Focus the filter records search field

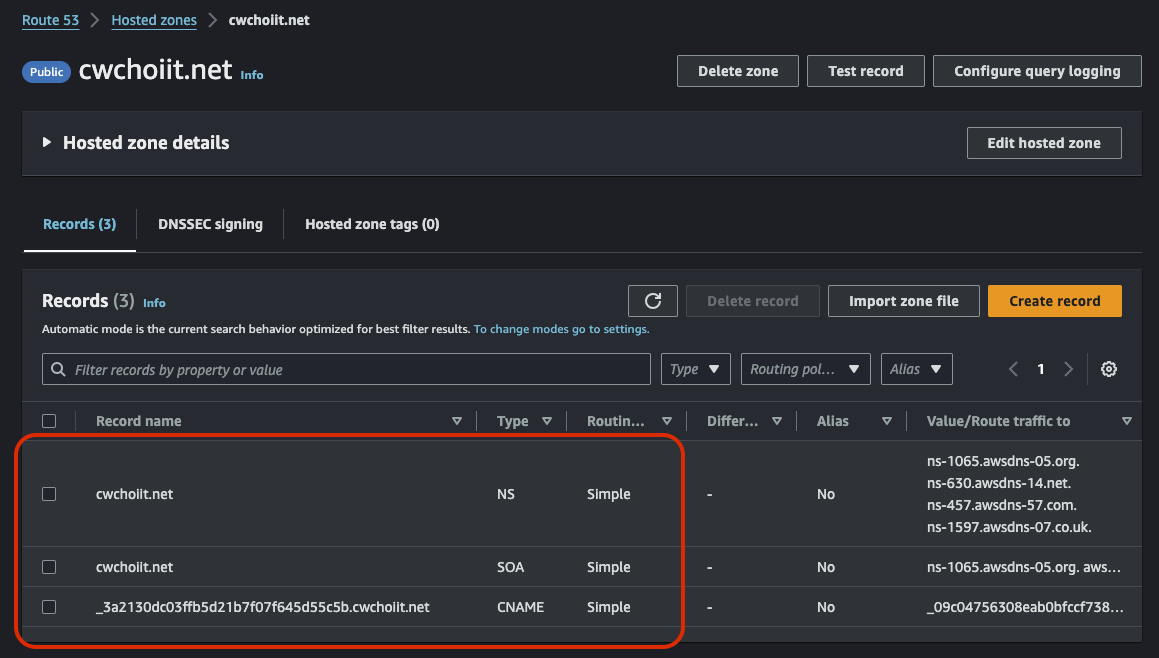346,369
